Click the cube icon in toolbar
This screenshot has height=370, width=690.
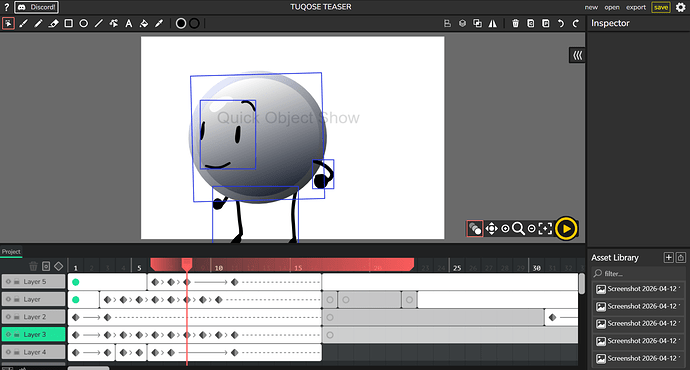(x=462, y=23)
